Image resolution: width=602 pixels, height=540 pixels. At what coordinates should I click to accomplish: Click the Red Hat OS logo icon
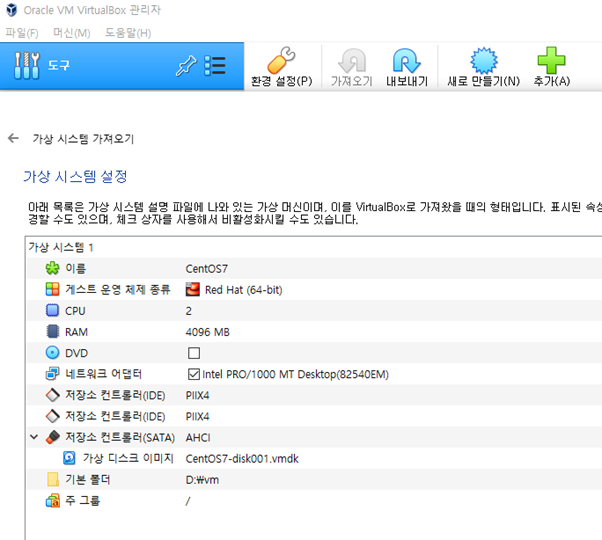coord(193,289)
